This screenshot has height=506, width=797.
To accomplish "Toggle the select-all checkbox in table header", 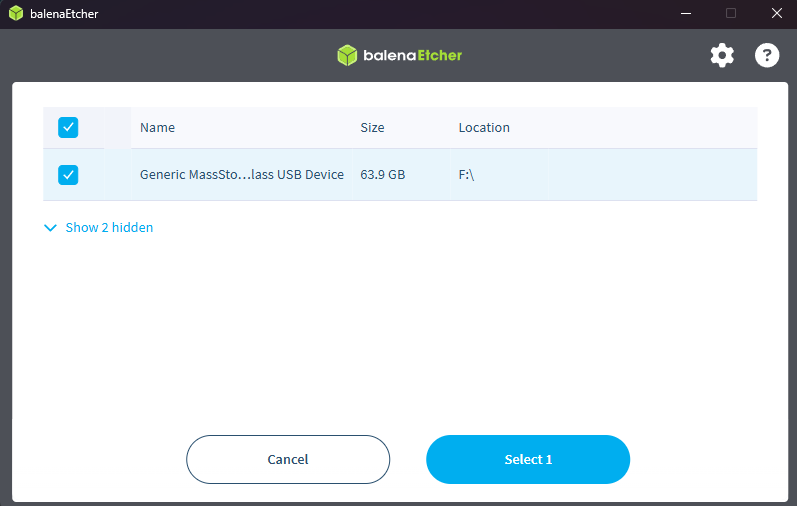I will tap(68, 127).
